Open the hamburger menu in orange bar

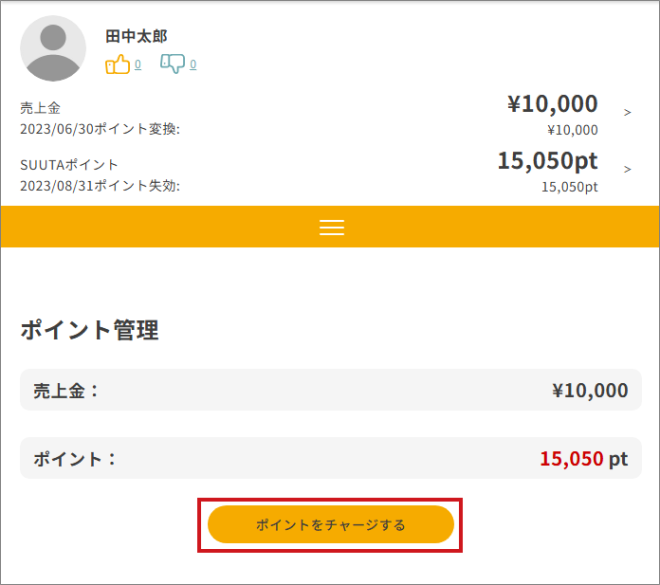point(332,227)
